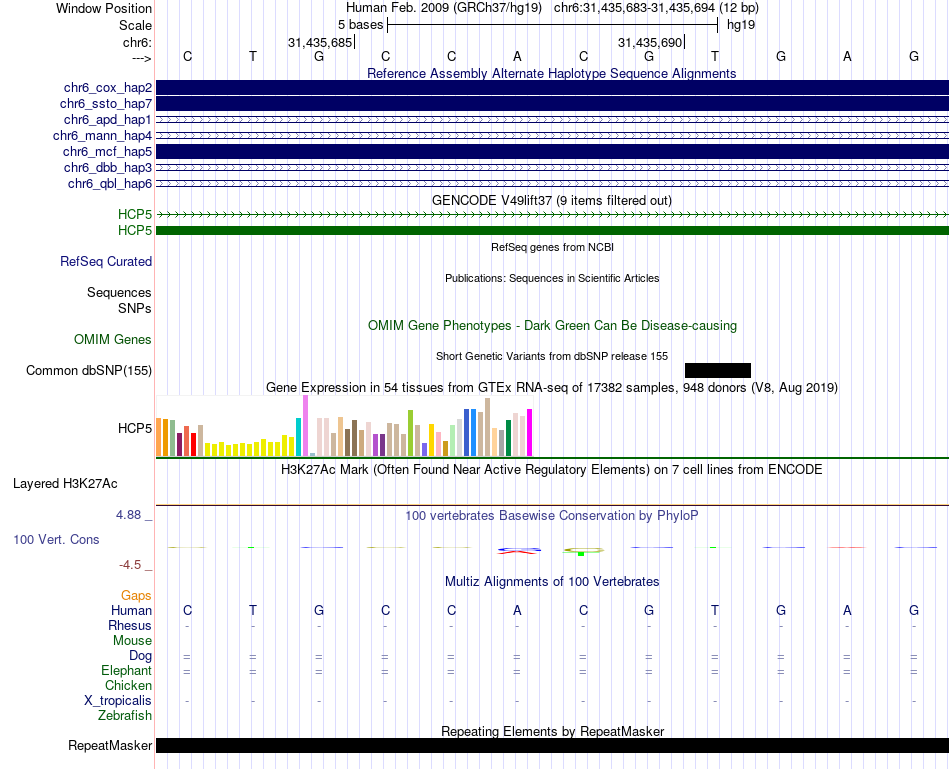Open Publications: Sequences in Scientific Articles title
The image size is (950, 769).
(x=552, y=278)
